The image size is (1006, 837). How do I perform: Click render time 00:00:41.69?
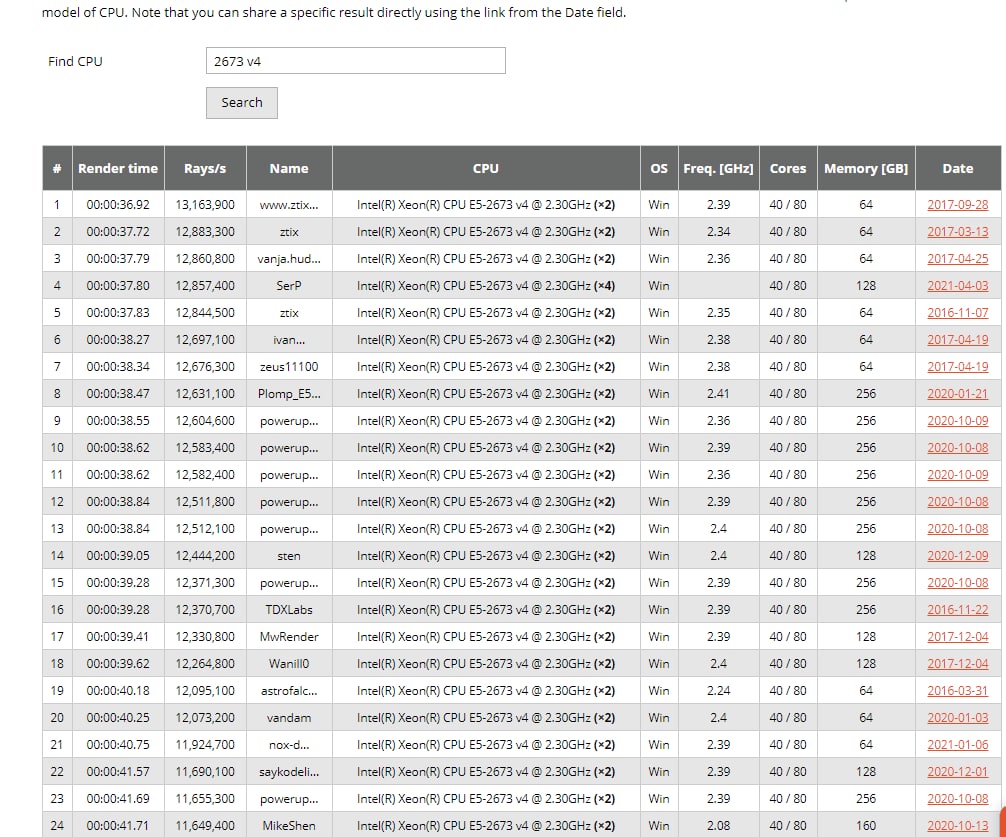click(x=118, y=799)
